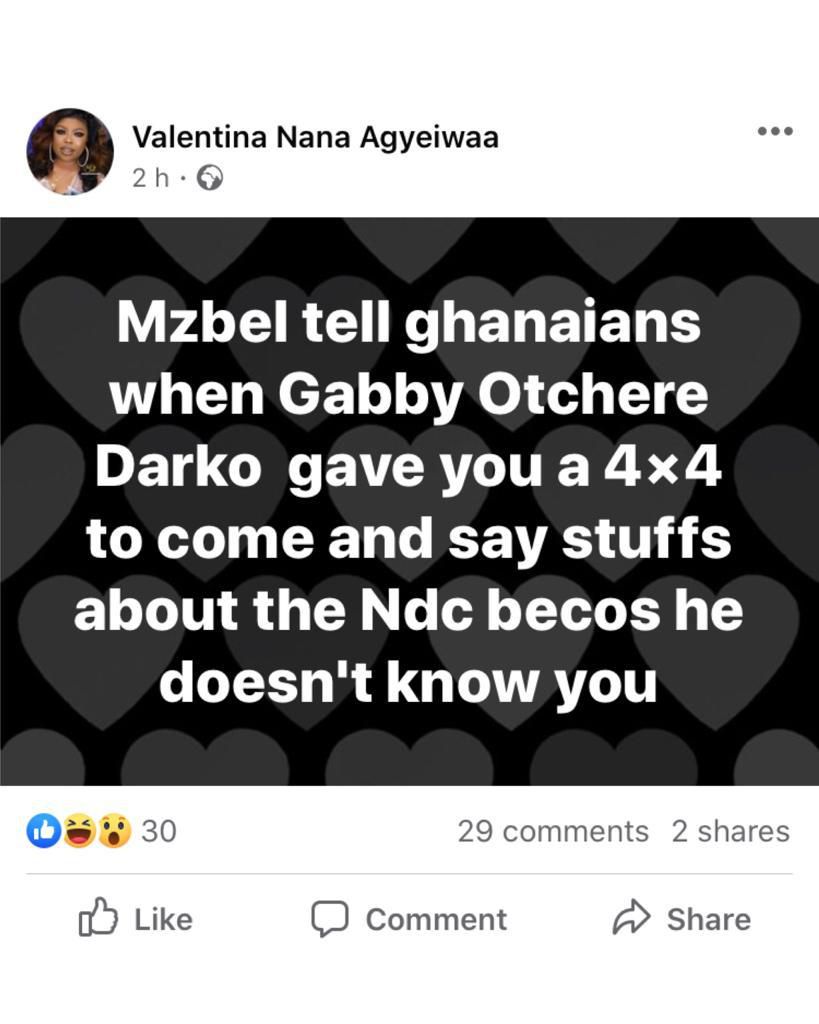This screenshot has height=1024, width=819.
Task: Click the Wow surprised reaction emoji
Action: (113, 831)
